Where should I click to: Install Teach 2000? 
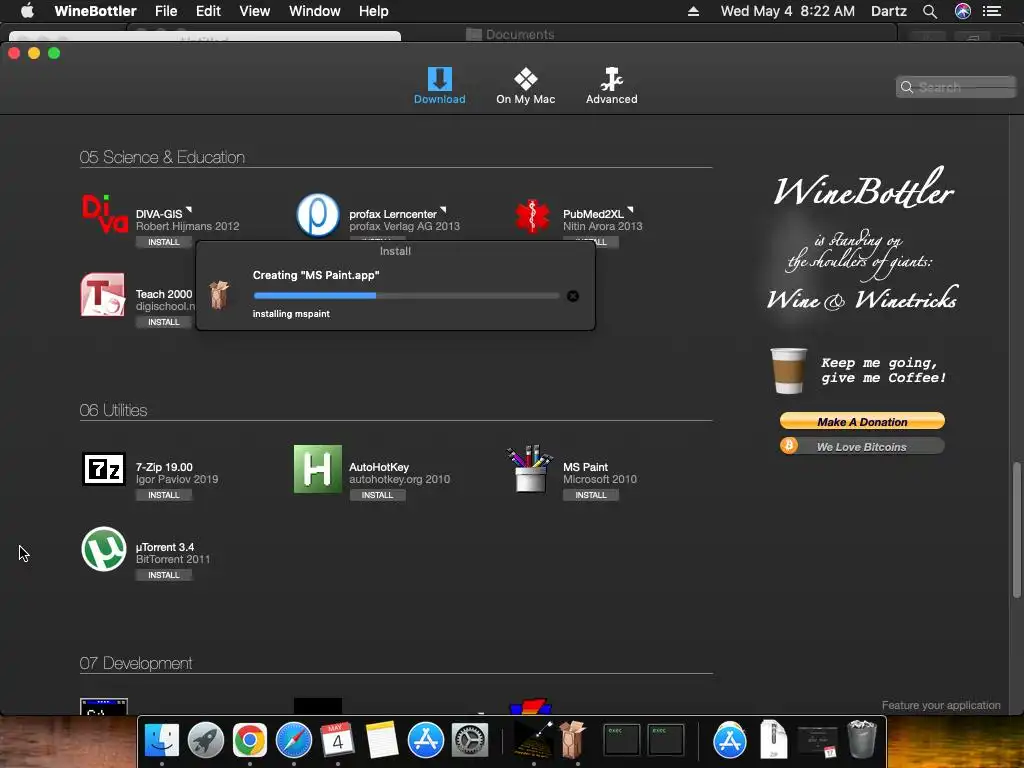[163, 322]
